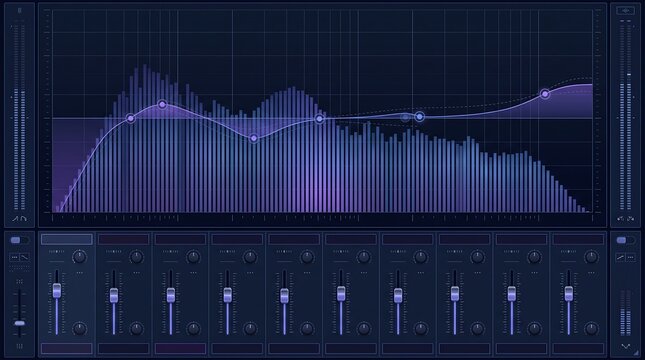This screenshot has width=645, height=360.
Task: Click the fader handle on leftmost band strip
Action: click(x=57, y=291)
